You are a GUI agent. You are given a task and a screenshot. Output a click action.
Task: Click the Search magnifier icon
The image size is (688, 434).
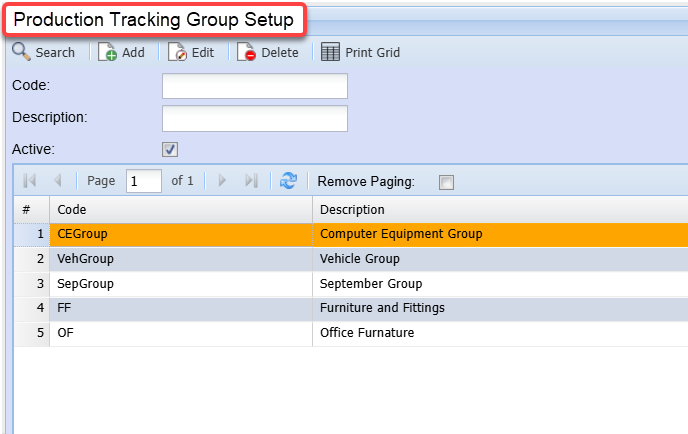pyautogui.click(x=21, y=52)
